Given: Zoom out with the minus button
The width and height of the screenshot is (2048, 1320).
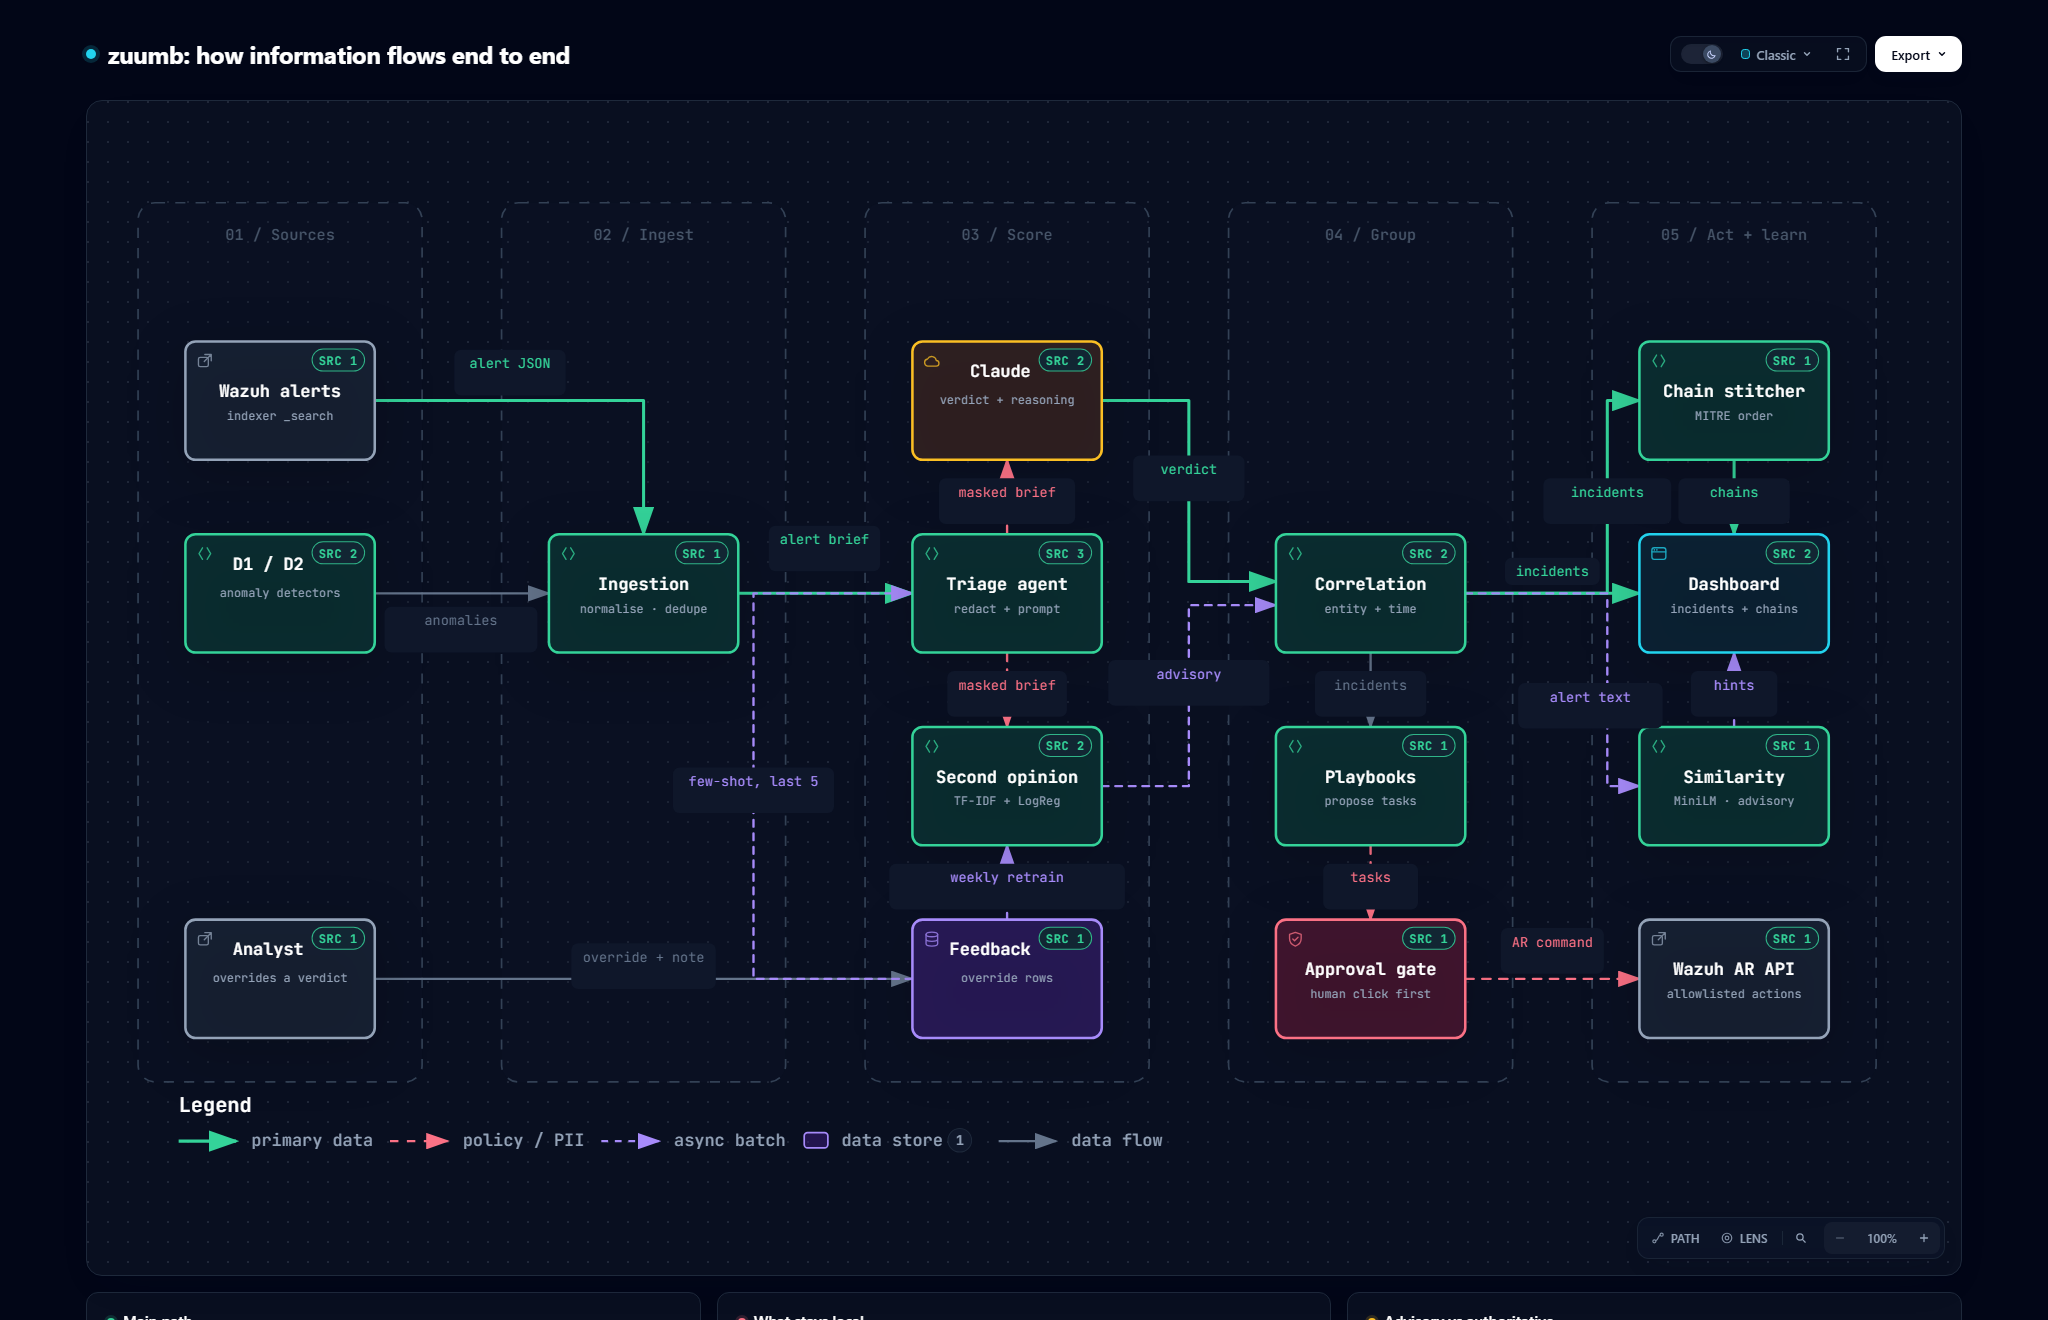Looking at the screenshot, I should click(x=1840, y=1238).
